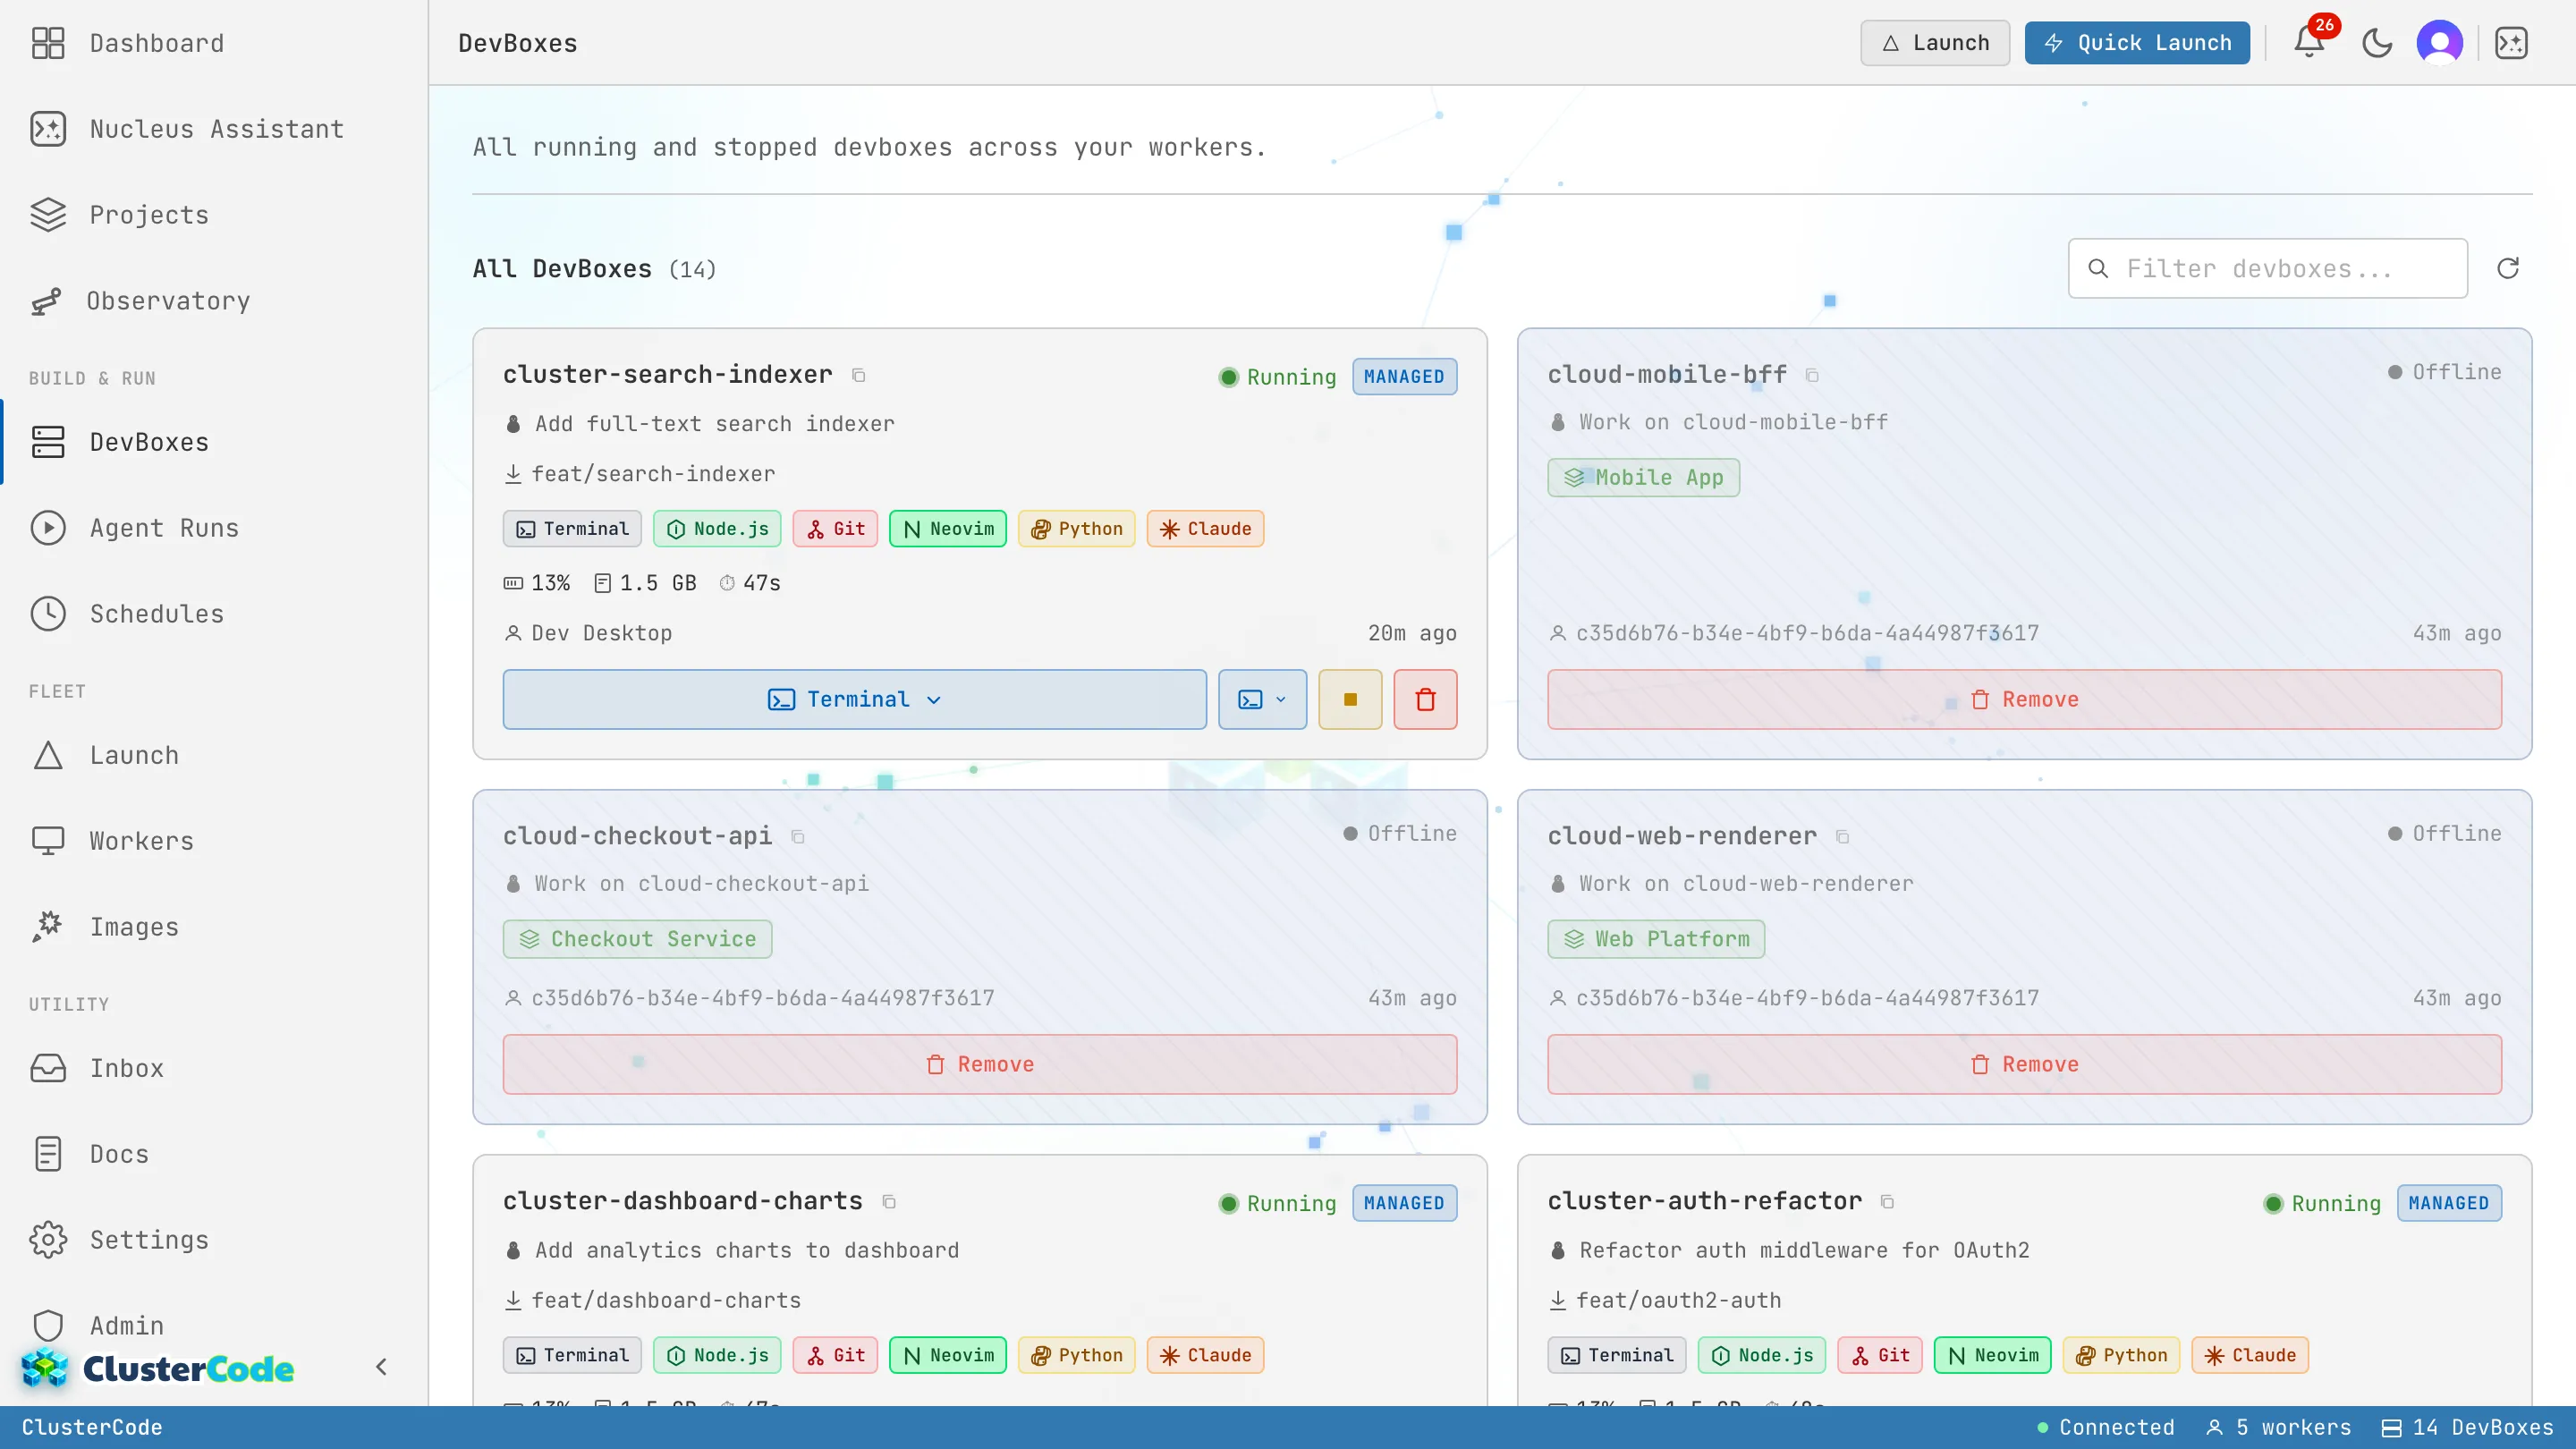
Task: Stop the cluster-search-indexer devbox
Action: coord(1350,699)
